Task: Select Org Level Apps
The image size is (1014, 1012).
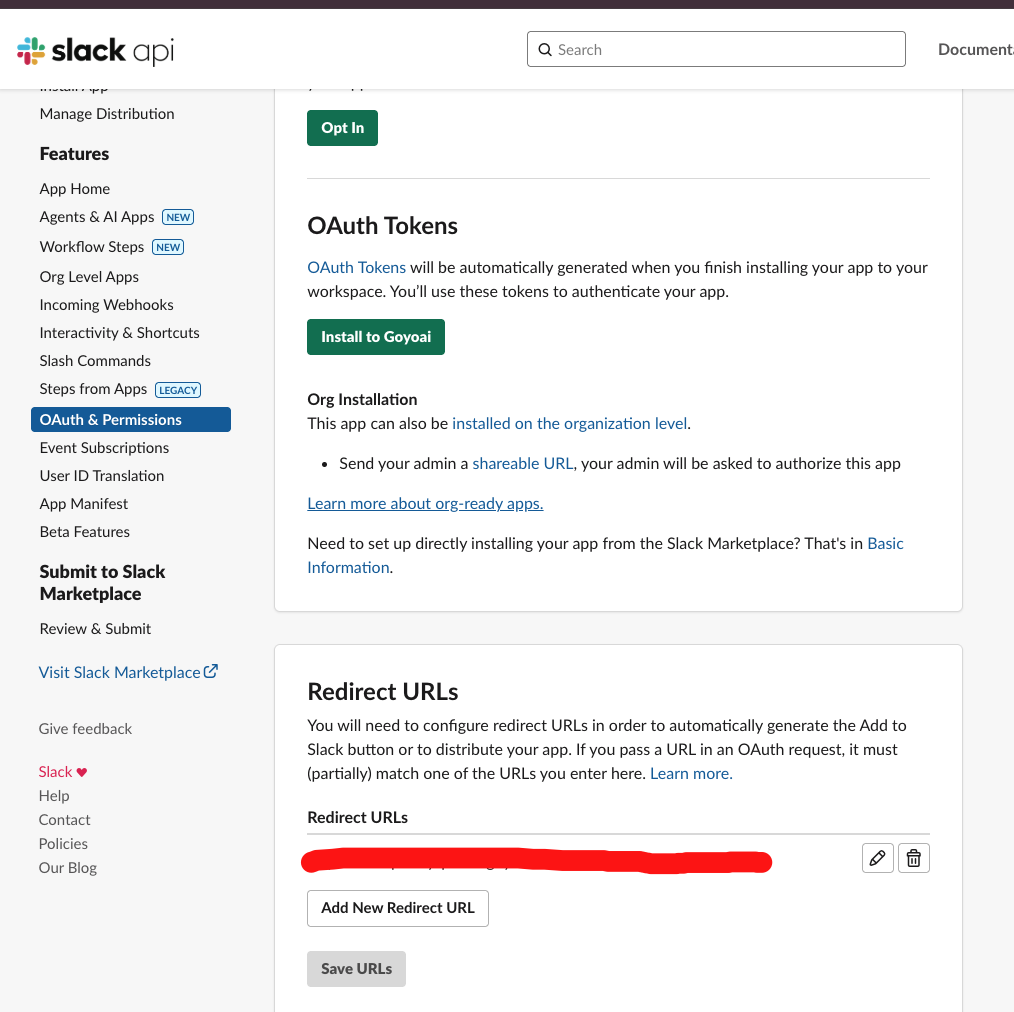Action: pyautogui.click(x=89, y=277)
